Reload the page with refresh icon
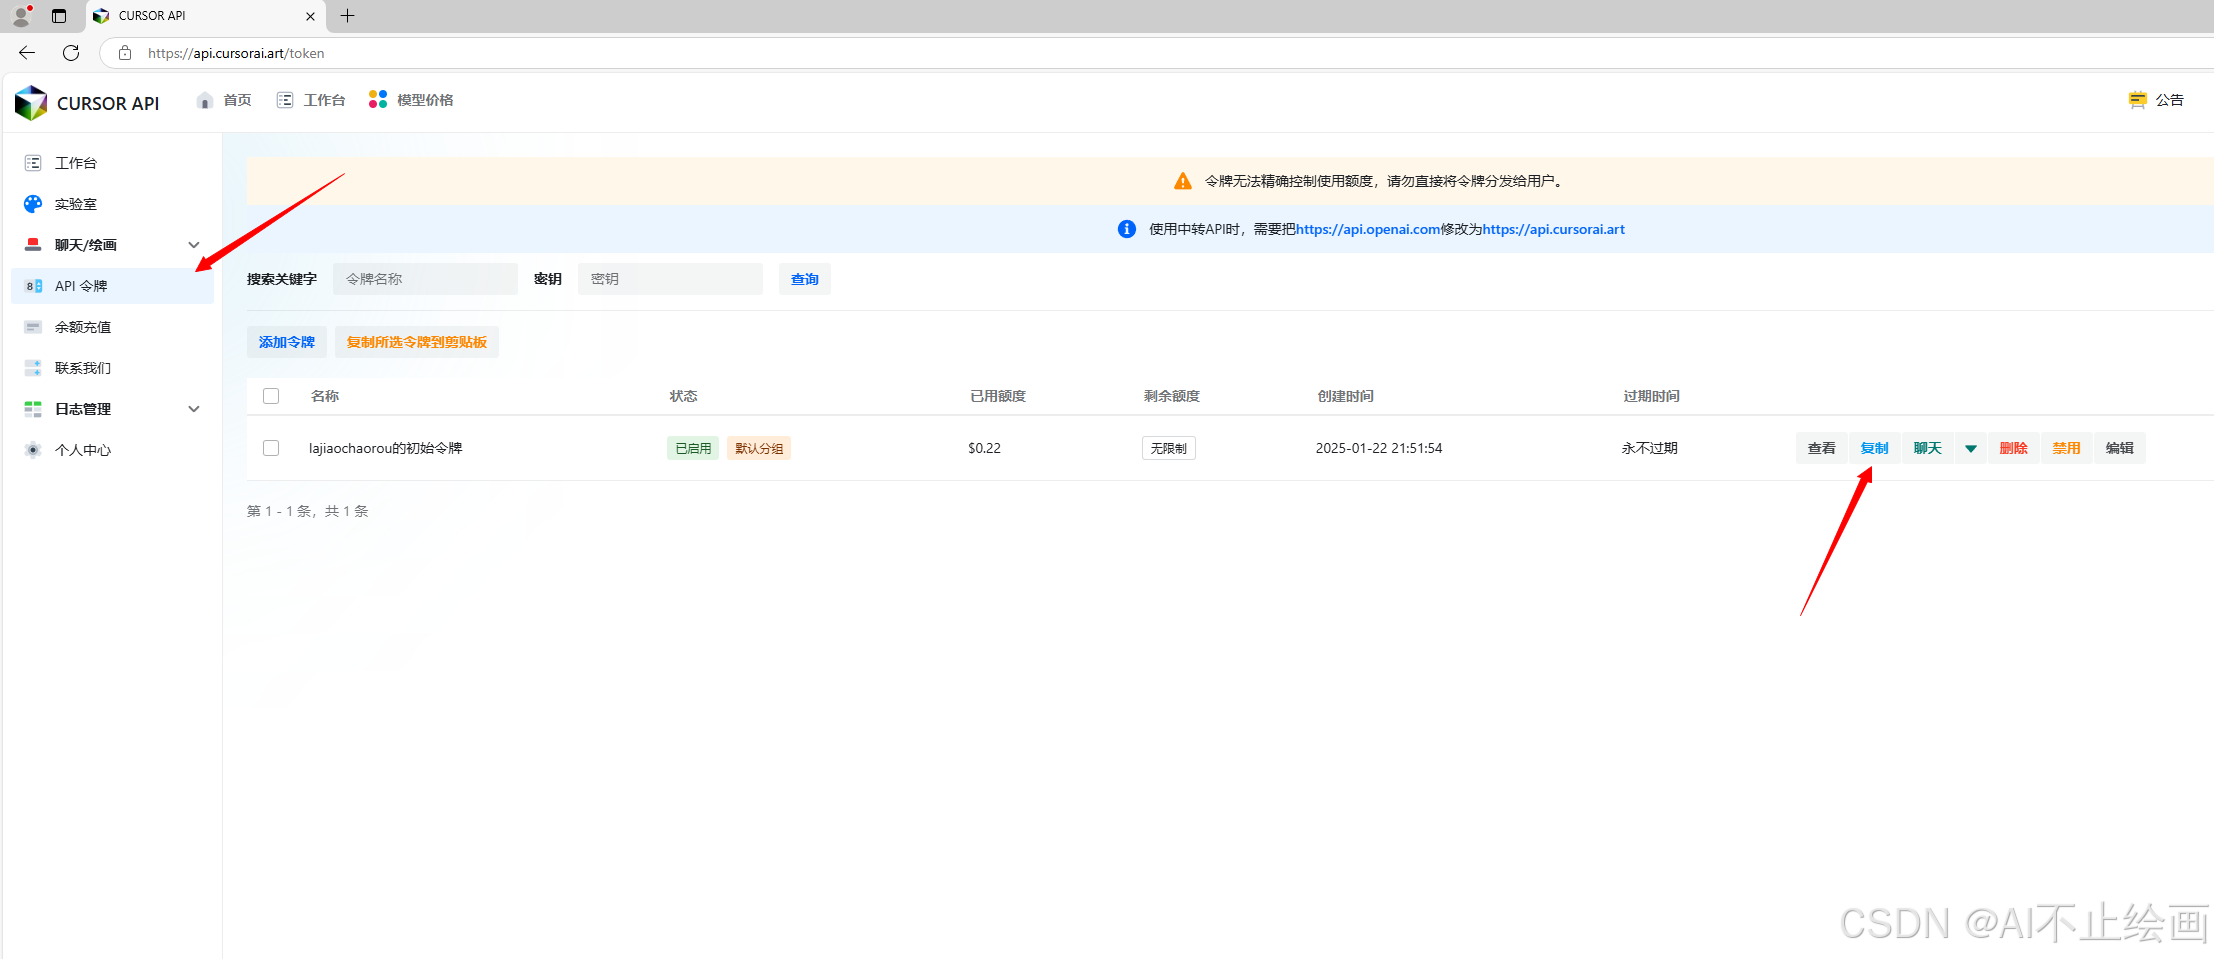The image size is (2214, 959). [x=71, y=53]
